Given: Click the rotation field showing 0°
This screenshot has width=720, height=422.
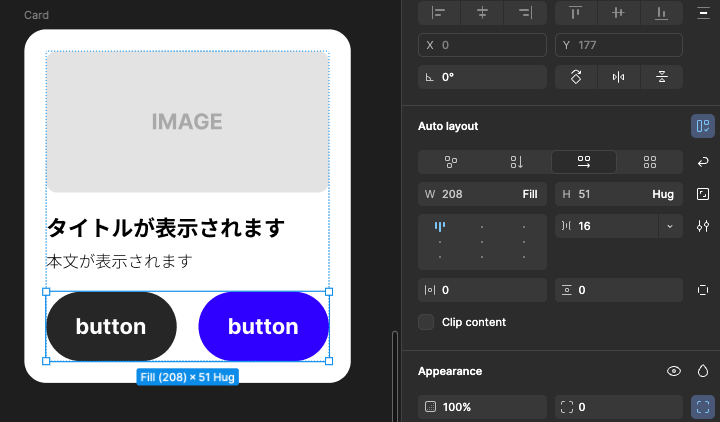Looking at the screenshot, I should [x=482, y=77].
